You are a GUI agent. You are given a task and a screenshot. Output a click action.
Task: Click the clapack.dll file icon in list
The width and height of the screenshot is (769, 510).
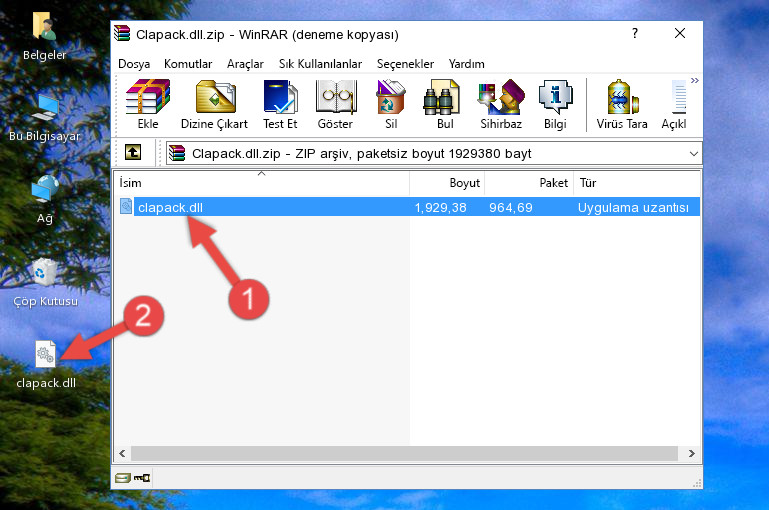(x=126, y=206)
